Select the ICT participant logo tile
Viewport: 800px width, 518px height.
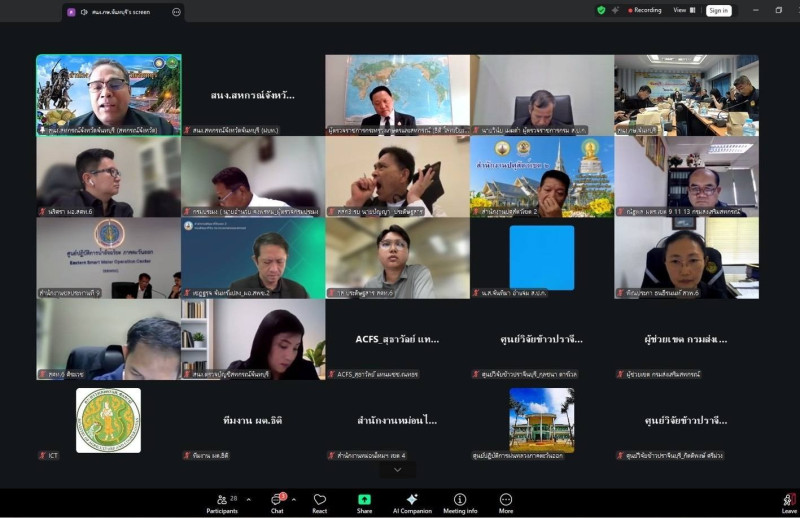(108, 421)
